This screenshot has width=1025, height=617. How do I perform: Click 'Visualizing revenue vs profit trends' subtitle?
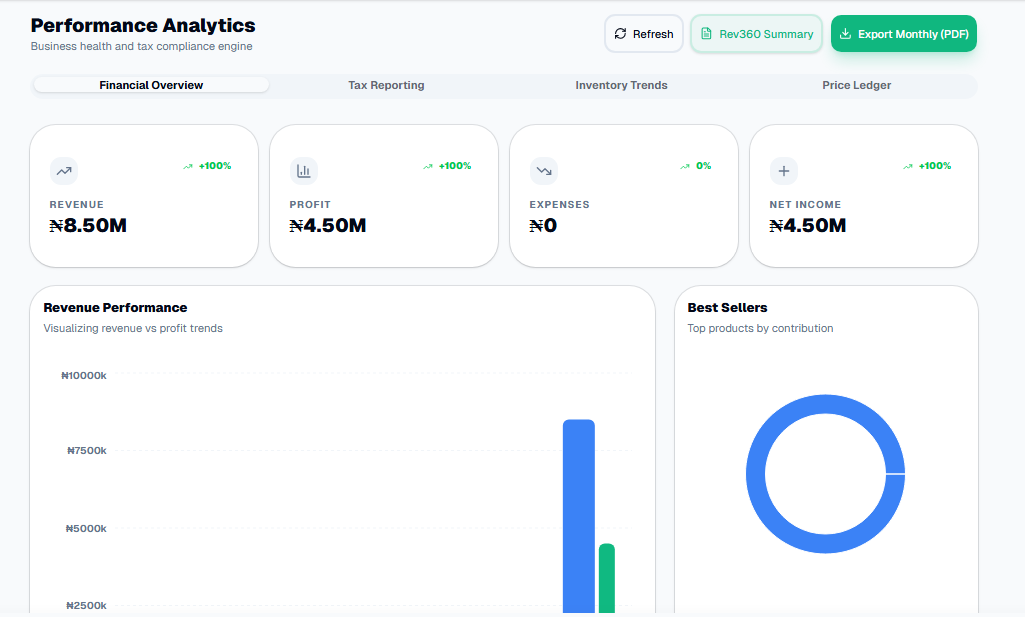133,328
